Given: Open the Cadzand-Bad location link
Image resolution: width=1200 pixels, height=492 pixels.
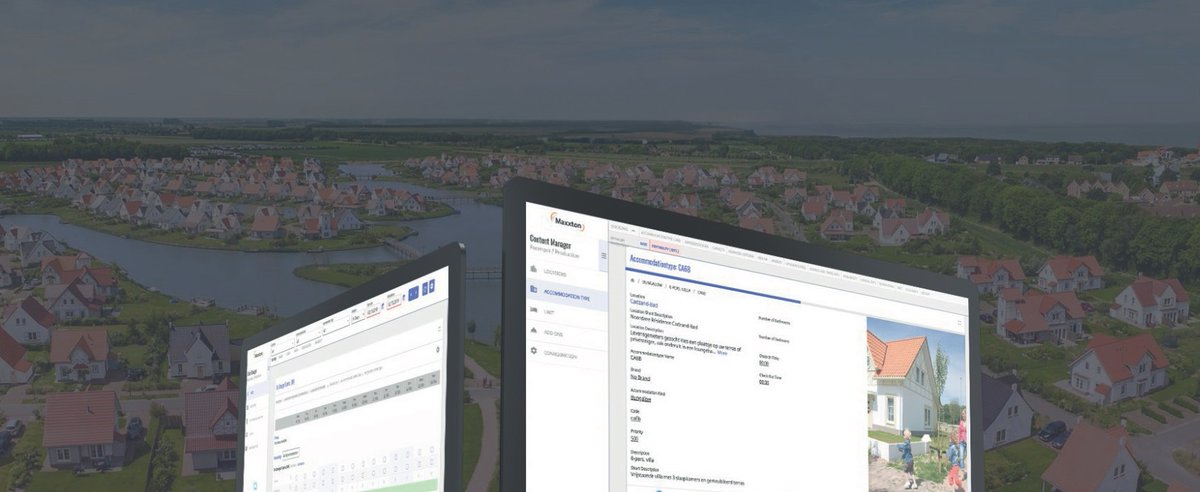Looking at the screenshot, I should click(644, 303).
